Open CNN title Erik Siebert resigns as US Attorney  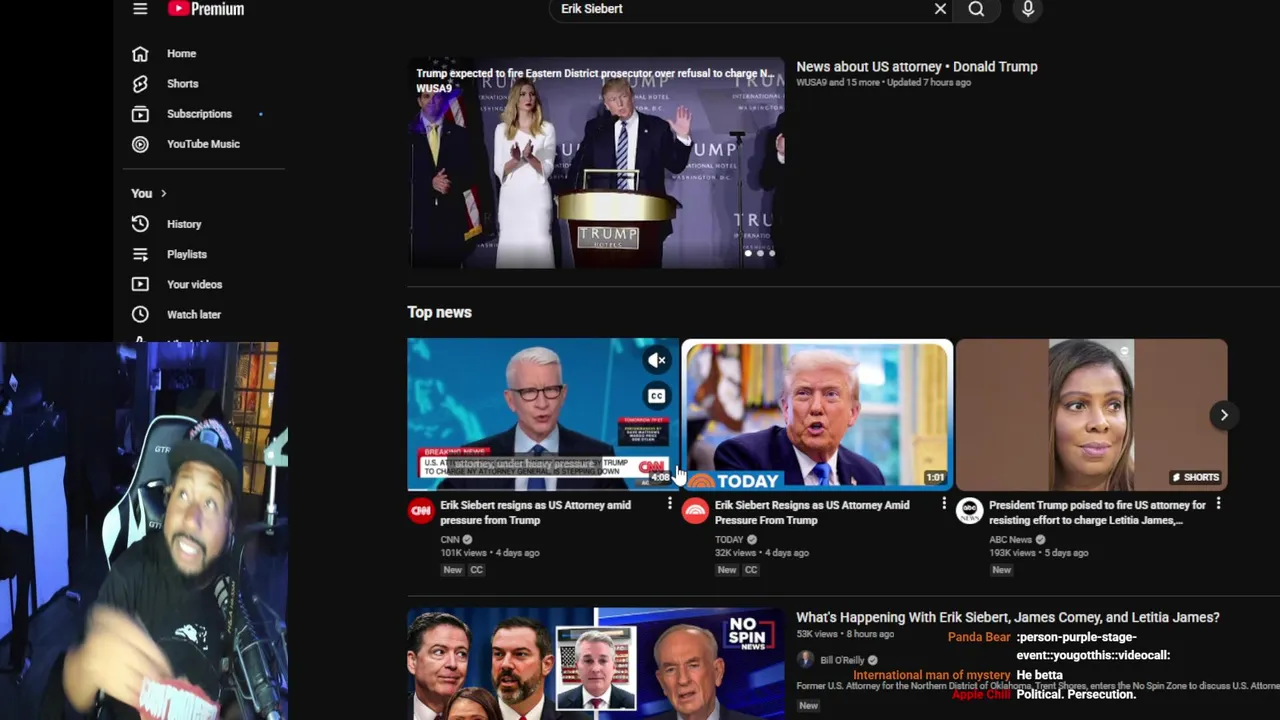(x=536, y=512)
